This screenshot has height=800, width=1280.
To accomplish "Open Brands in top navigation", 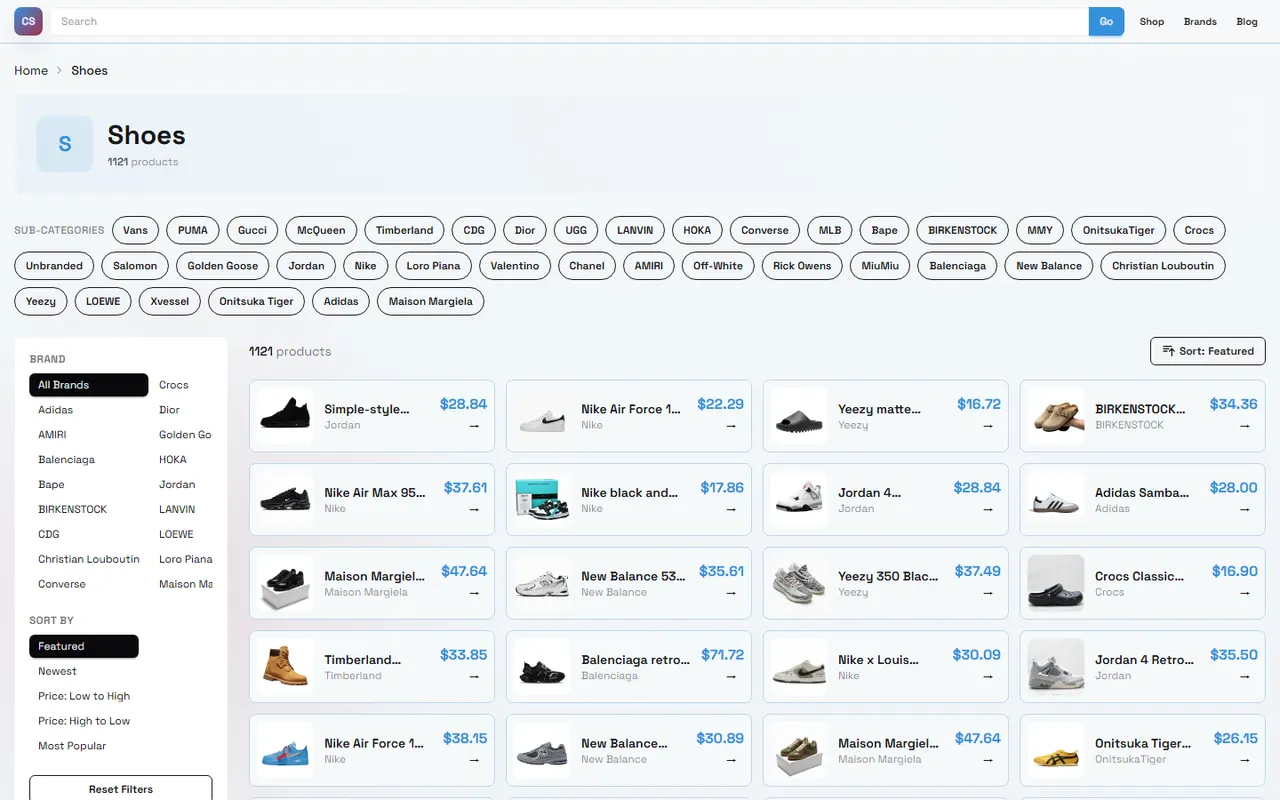I will coord(1200,21).
